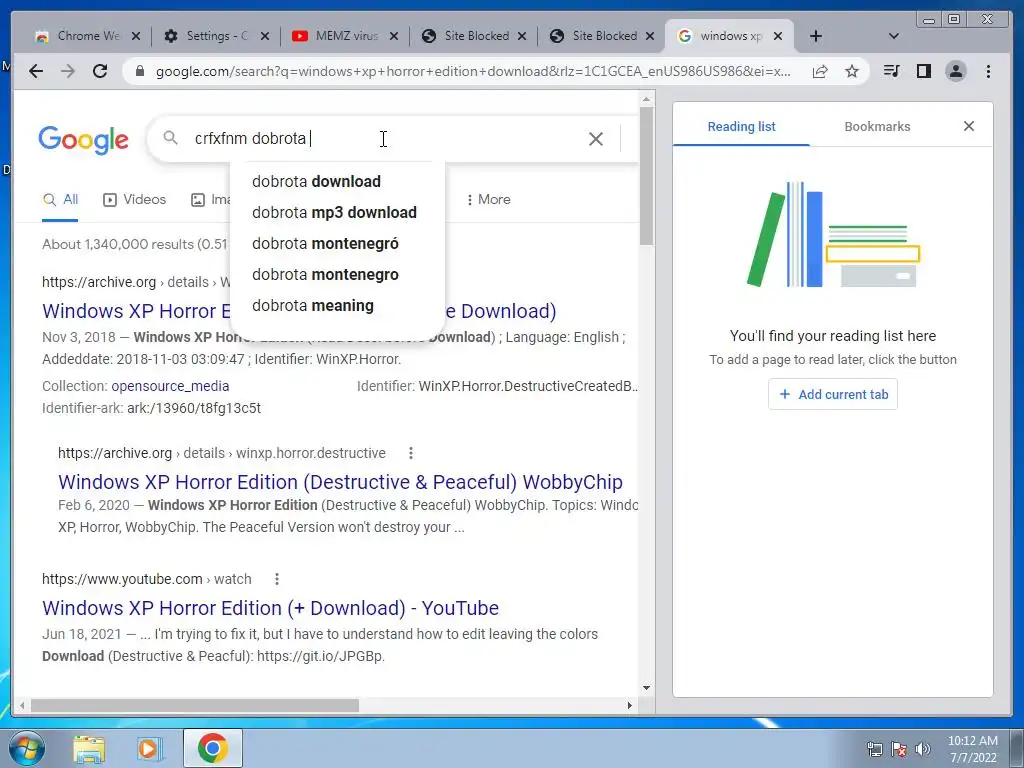
Task: Open Windows XP Horror Edition YouTube result
Action: (270, 608)
